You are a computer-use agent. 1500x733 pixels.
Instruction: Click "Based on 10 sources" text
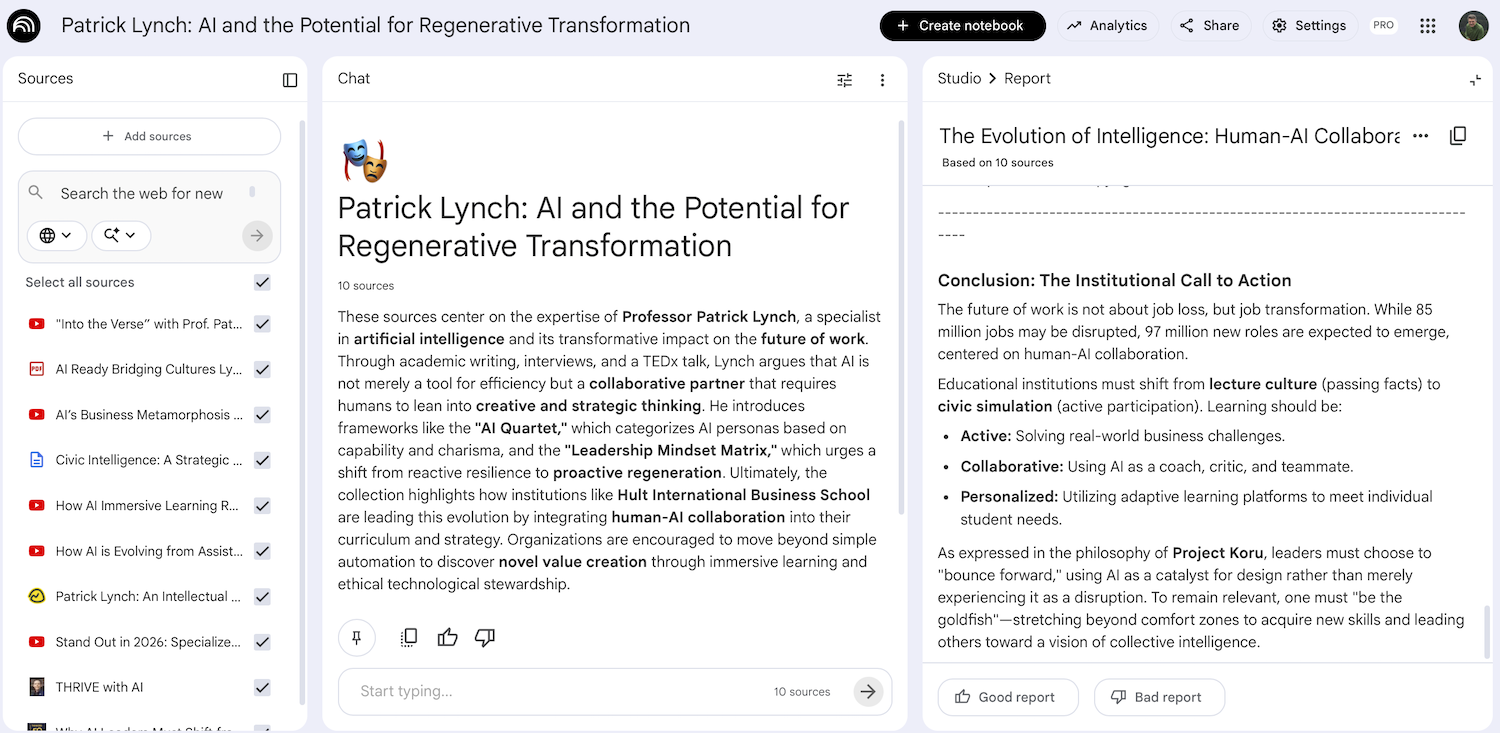[997, 163]
